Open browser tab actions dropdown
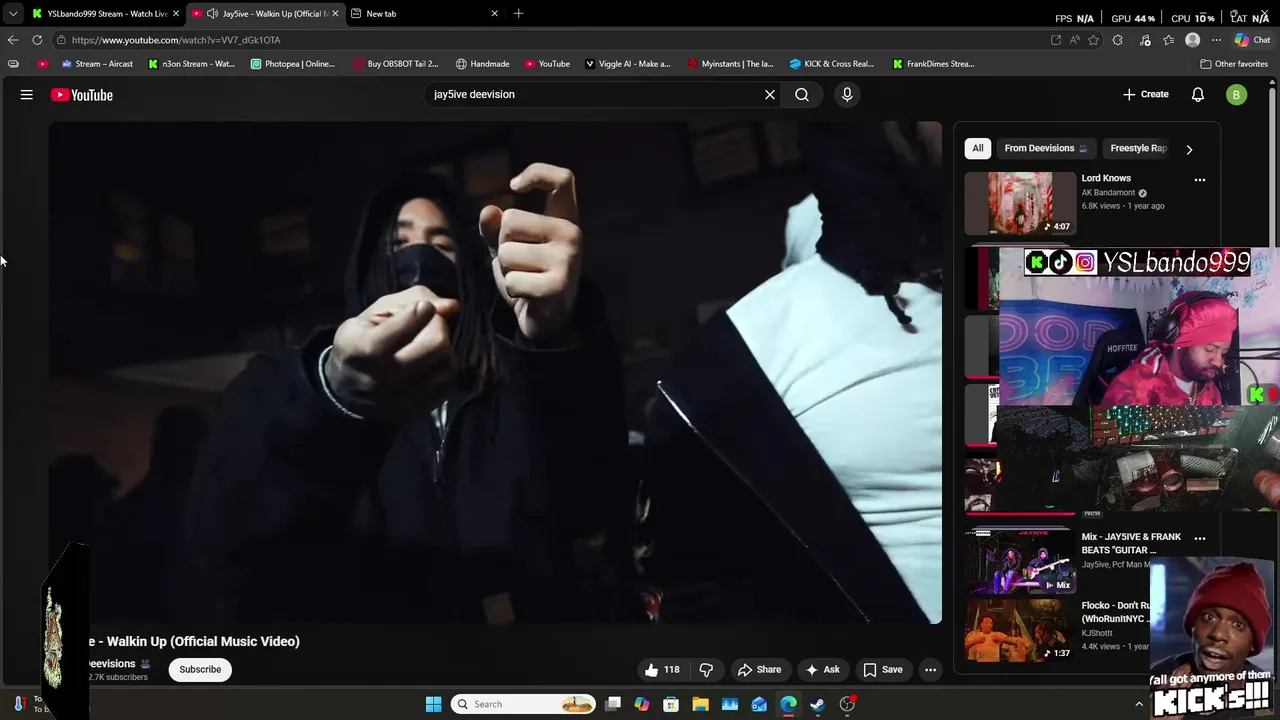The image size is (1280, 720). (13, 14)
